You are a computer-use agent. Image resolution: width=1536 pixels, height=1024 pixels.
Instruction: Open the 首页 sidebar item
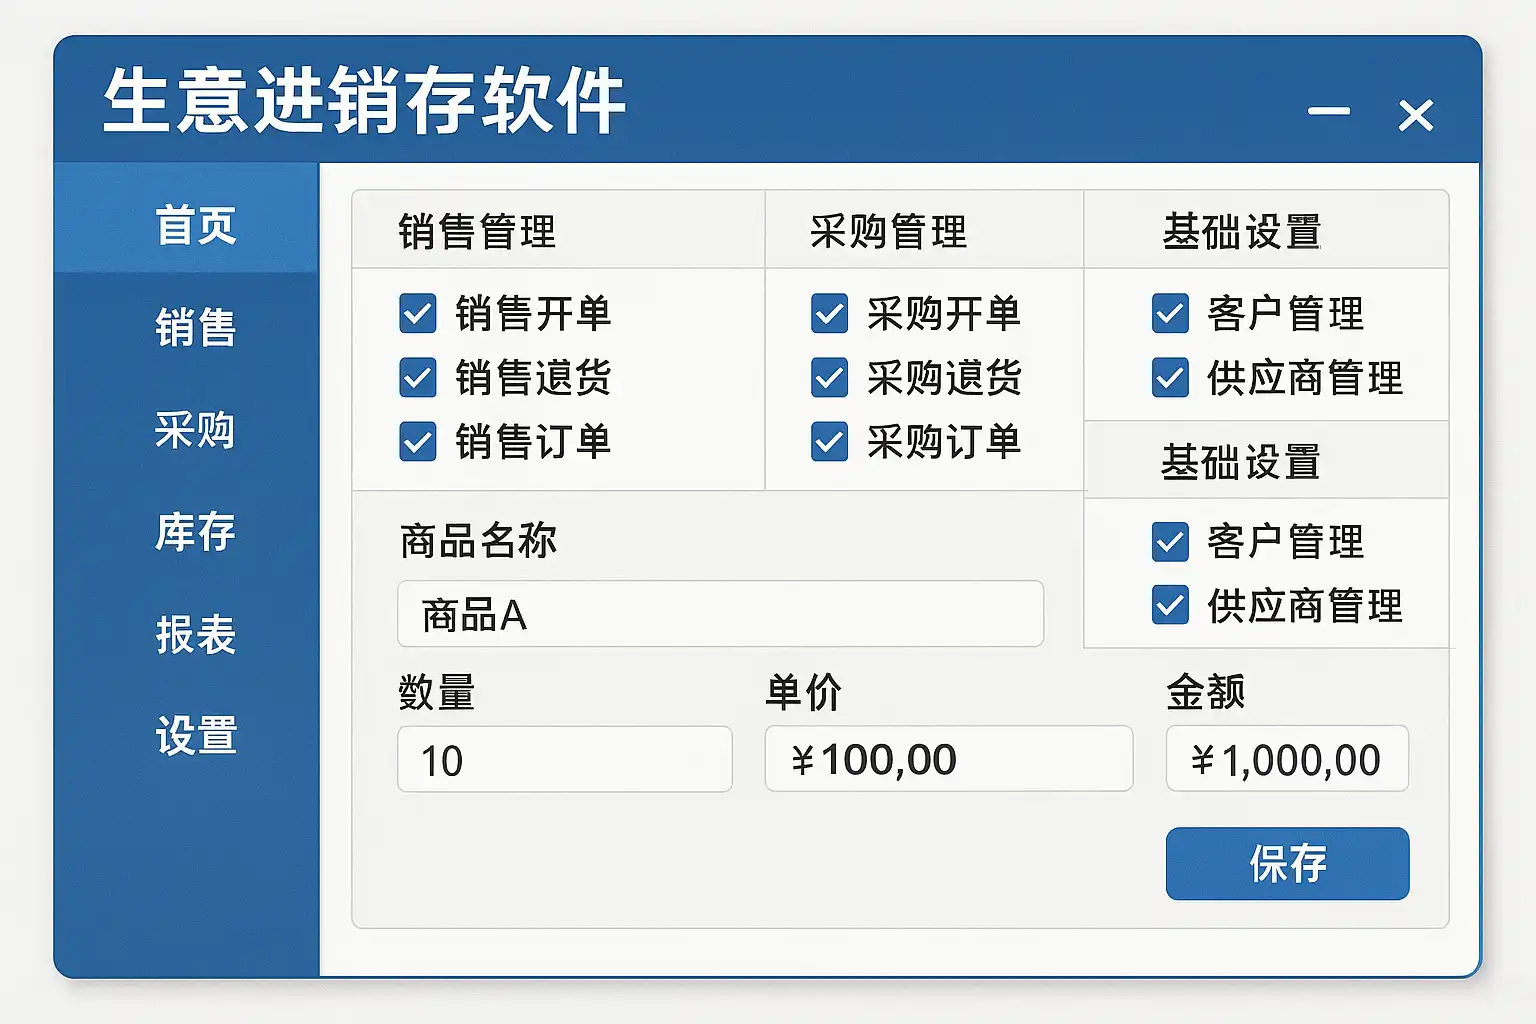point(195,225)
